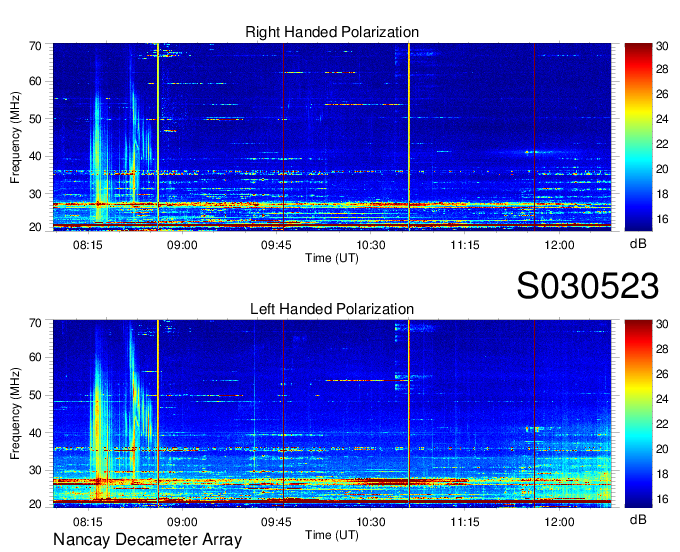The image size is (680, 552).
Task: Click the 70 MHz tick label on the top plot
Action: [35, 46]
